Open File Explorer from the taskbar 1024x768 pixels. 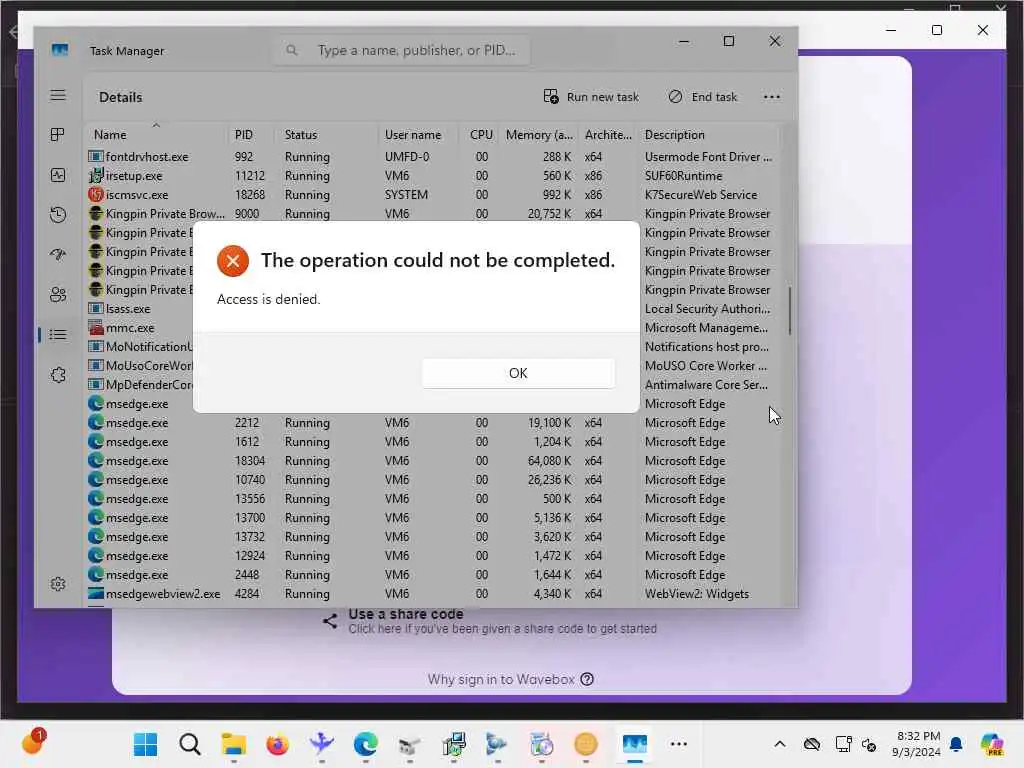233,744
